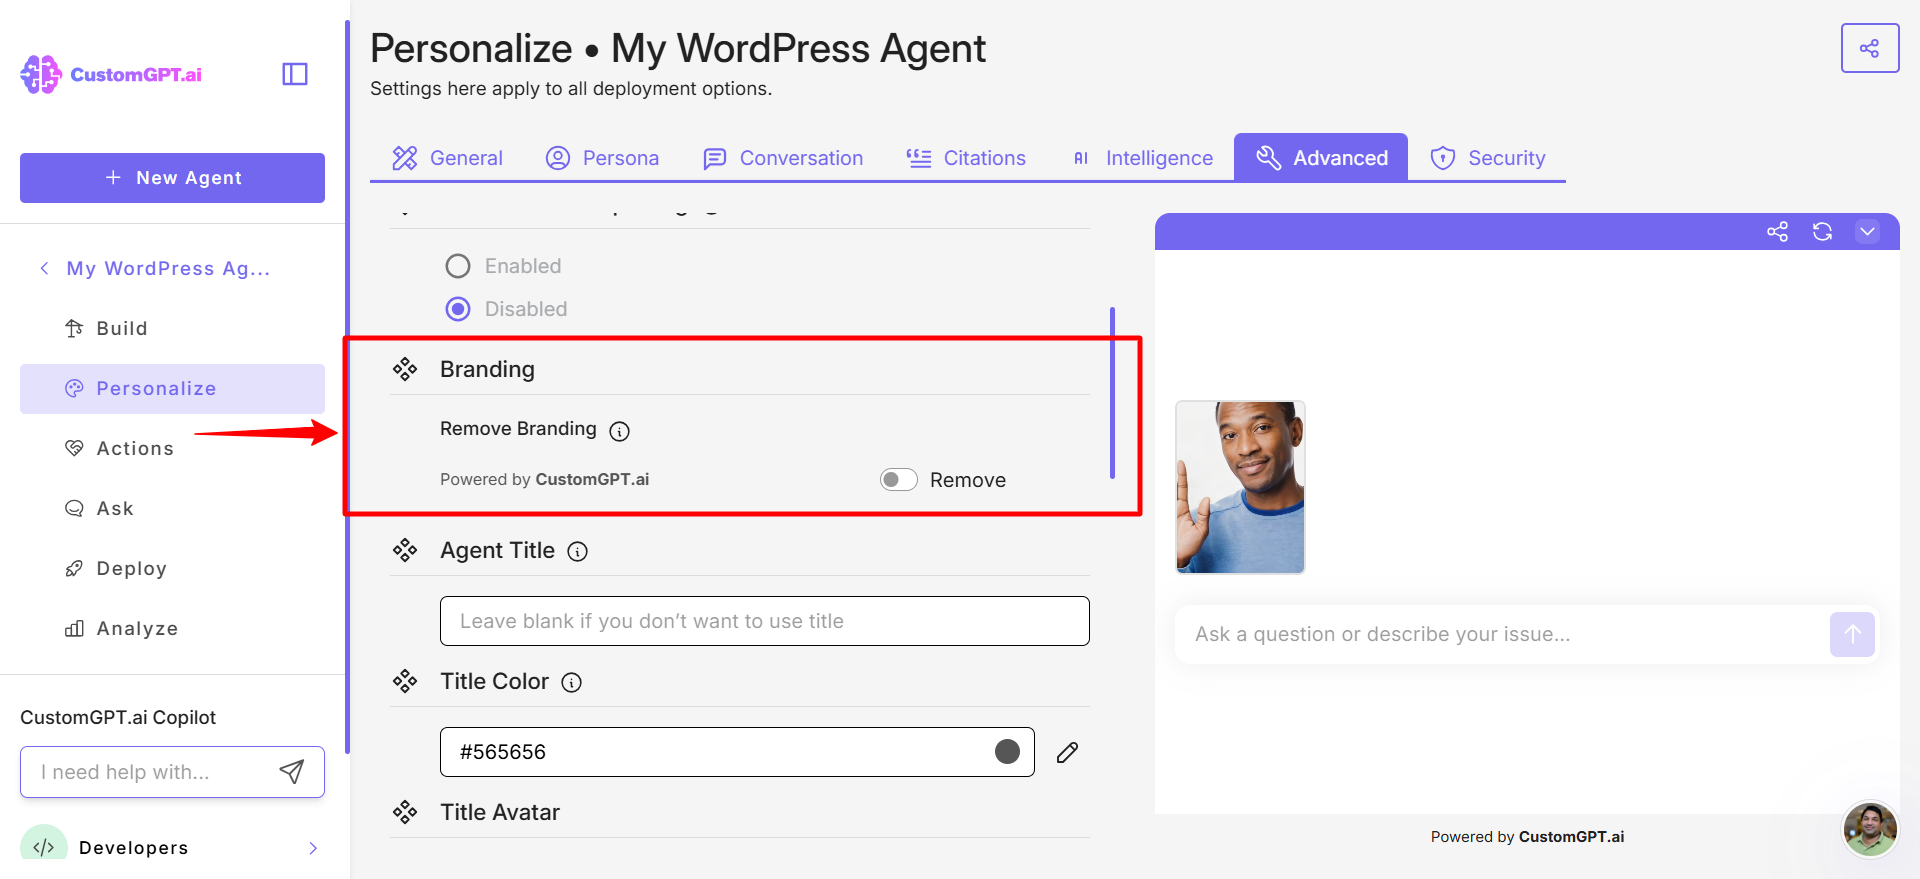
Task: Click the info icon beside Agent Title
Action: tap(578, 551)
